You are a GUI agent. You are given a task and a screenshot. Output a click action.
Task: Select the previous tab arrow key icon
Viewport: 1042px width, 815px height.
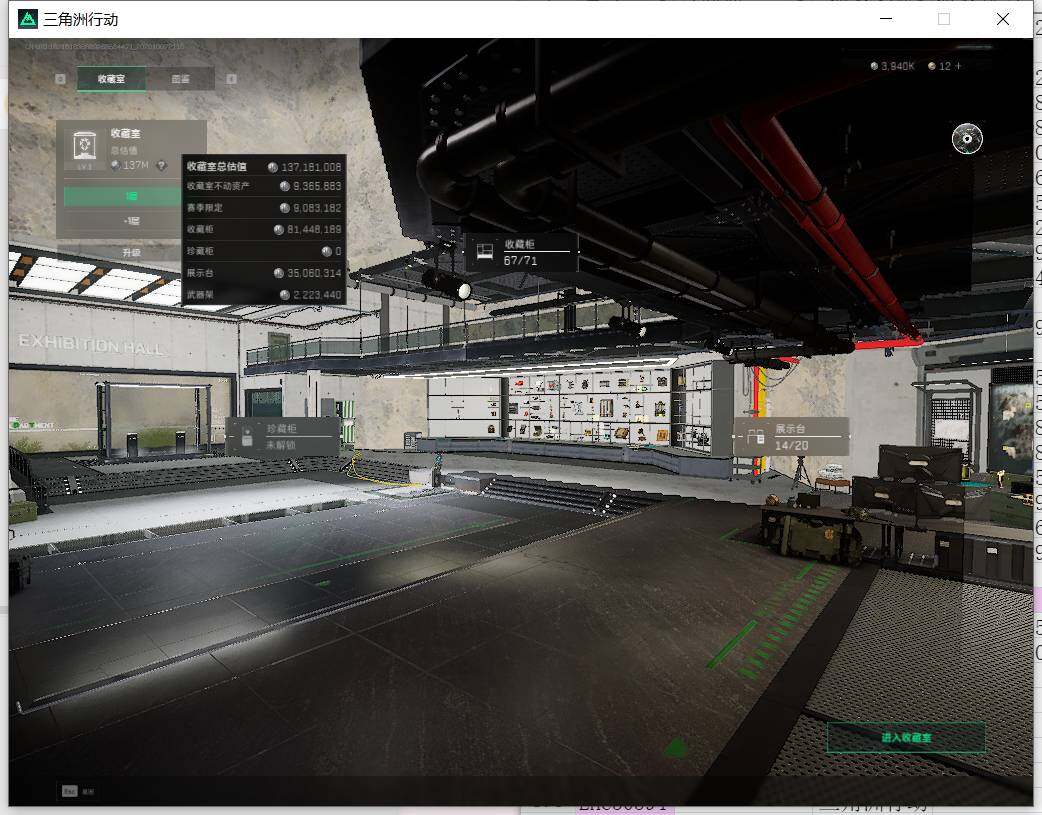pos(60,78)
